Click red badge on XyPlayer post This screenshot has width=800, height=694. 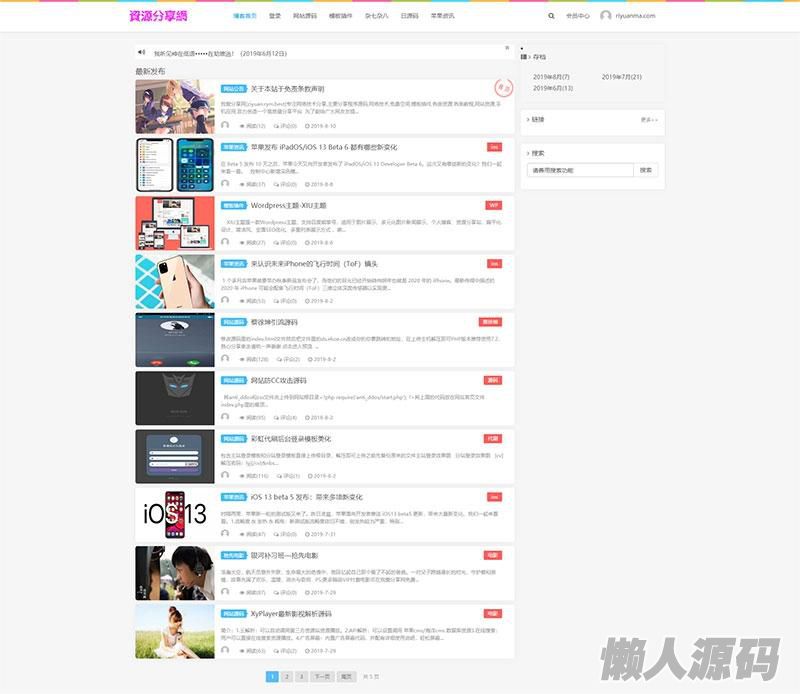(493, 613)
